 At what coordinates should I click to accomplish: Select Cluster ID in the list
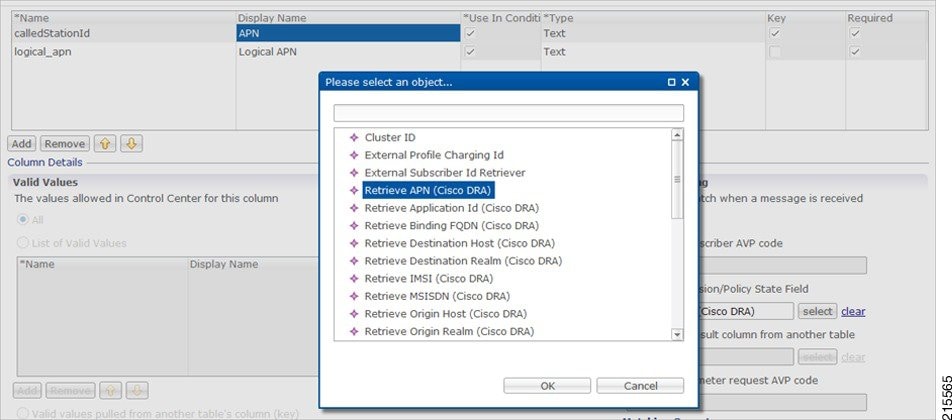pyautogui.click(x=390, y=138)
